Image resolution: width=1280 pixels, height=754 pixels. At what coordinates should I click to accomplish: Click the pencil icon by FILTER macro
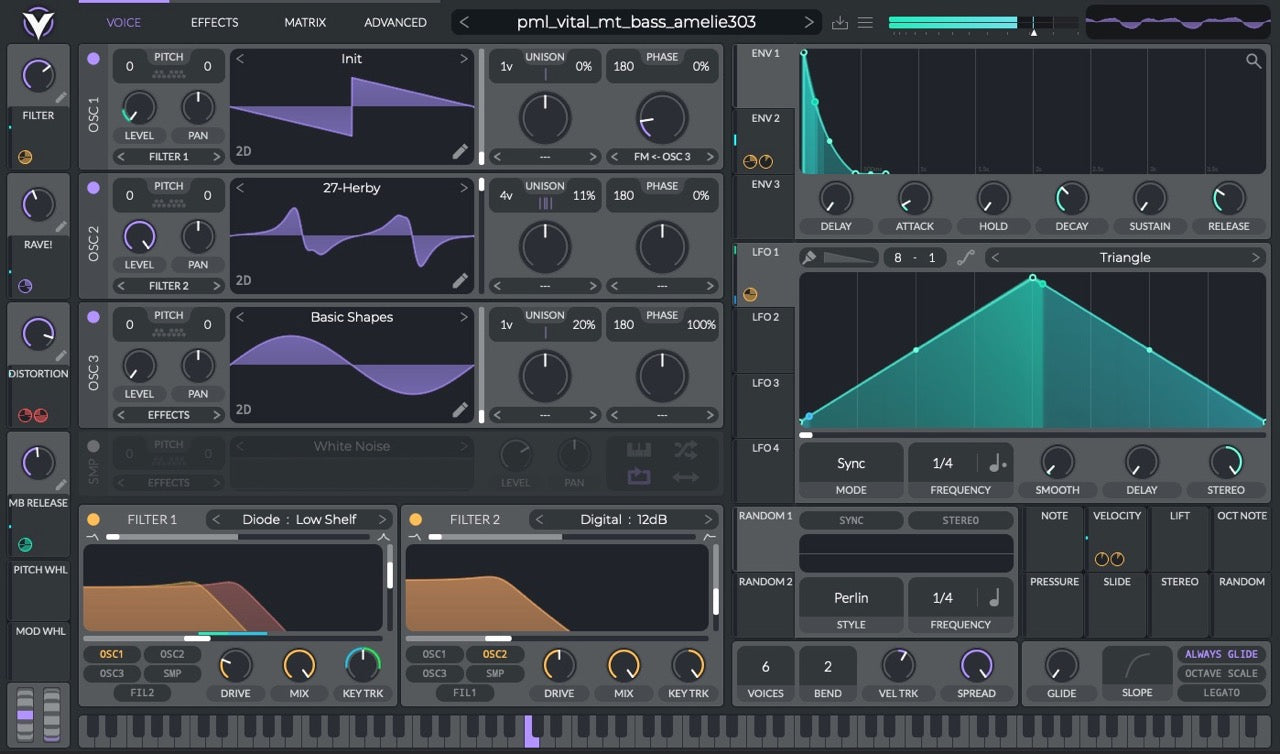[62, 98]
